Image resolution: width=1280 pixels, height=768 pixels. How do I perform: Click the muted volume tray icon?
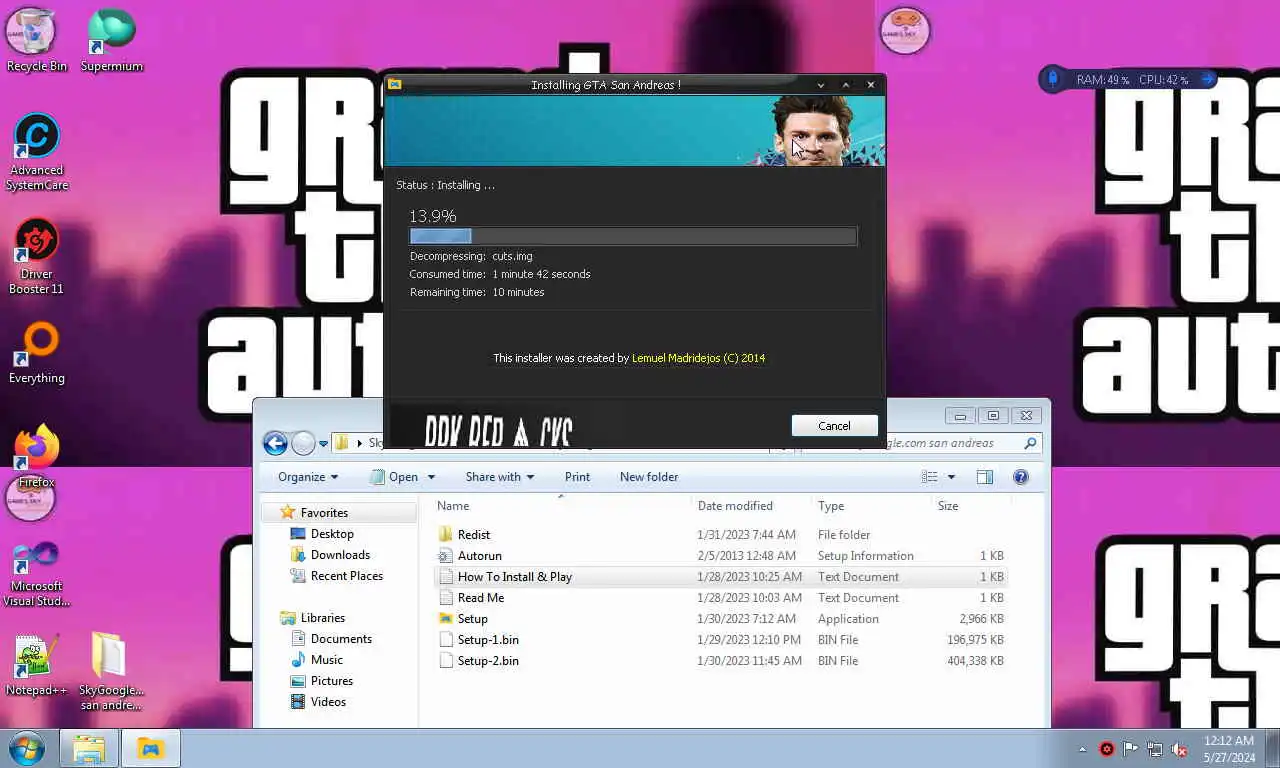(1179, 749)
